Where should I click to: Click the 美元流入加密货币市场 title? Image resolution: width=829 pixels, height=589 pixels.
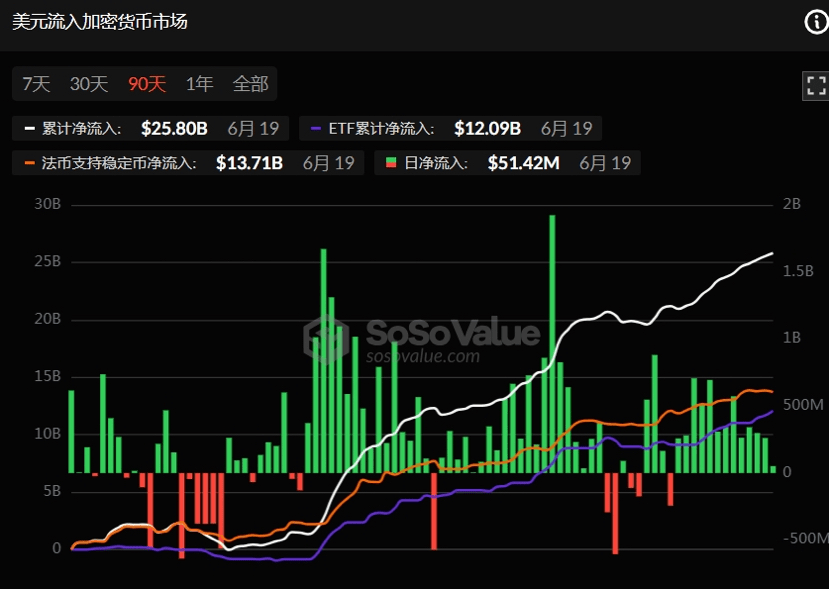99,22
